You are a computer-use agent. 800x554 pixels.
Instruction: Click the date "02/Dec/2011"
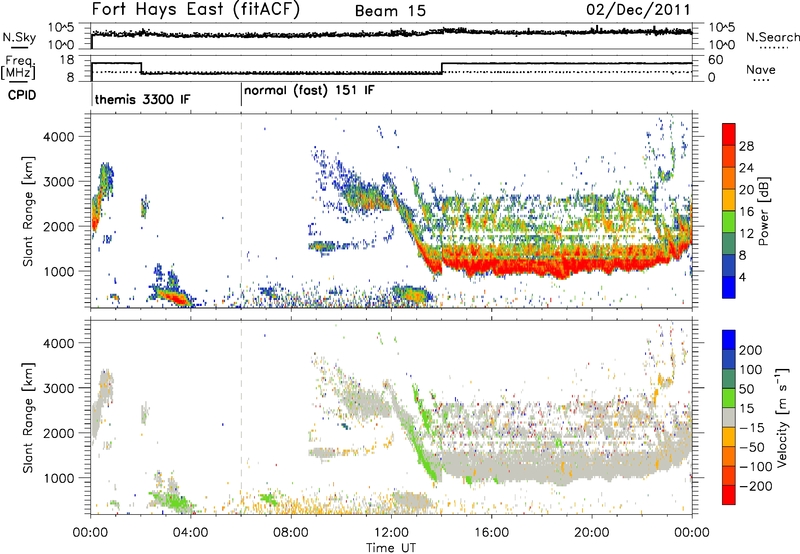point(638,9)
